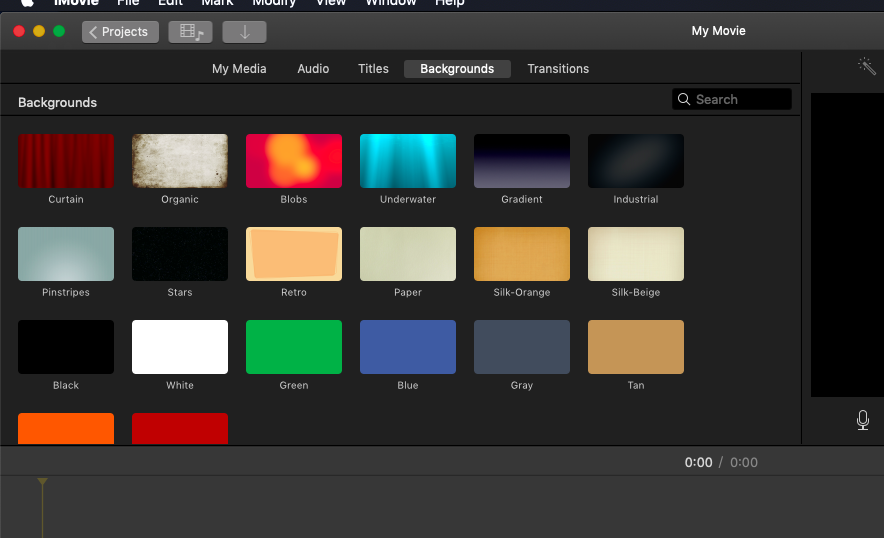
Task: Click the magic wand enhance icon
Action: (866, 67)
